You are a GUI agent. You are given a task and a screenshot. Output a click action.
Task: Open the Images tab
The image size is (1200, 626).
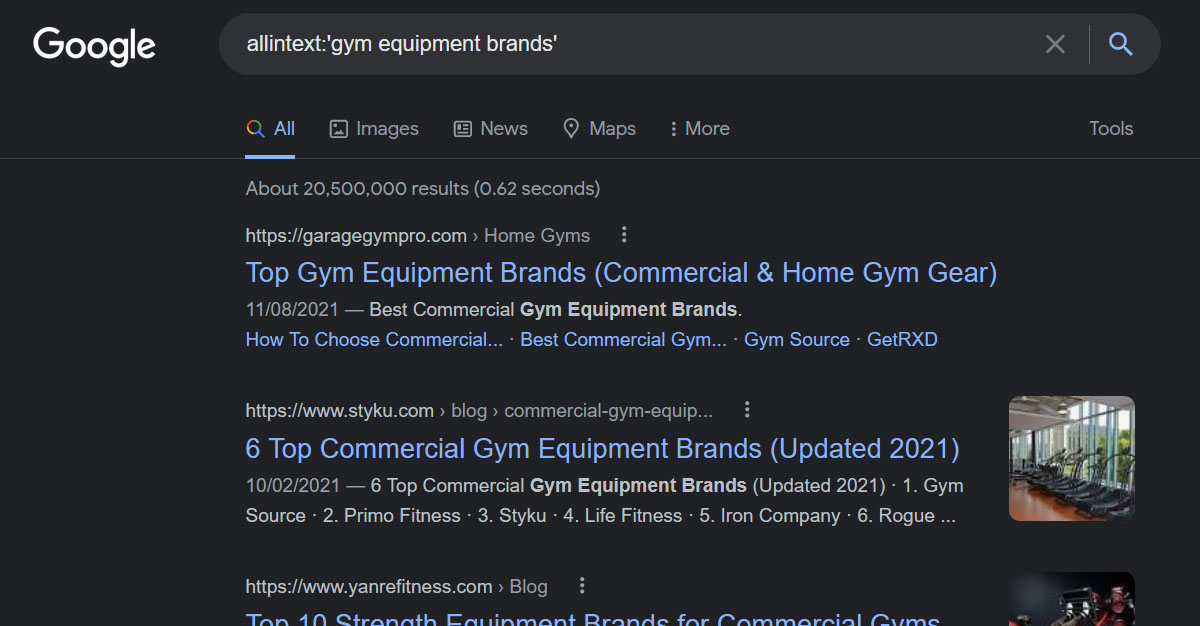tap(374, 128)
